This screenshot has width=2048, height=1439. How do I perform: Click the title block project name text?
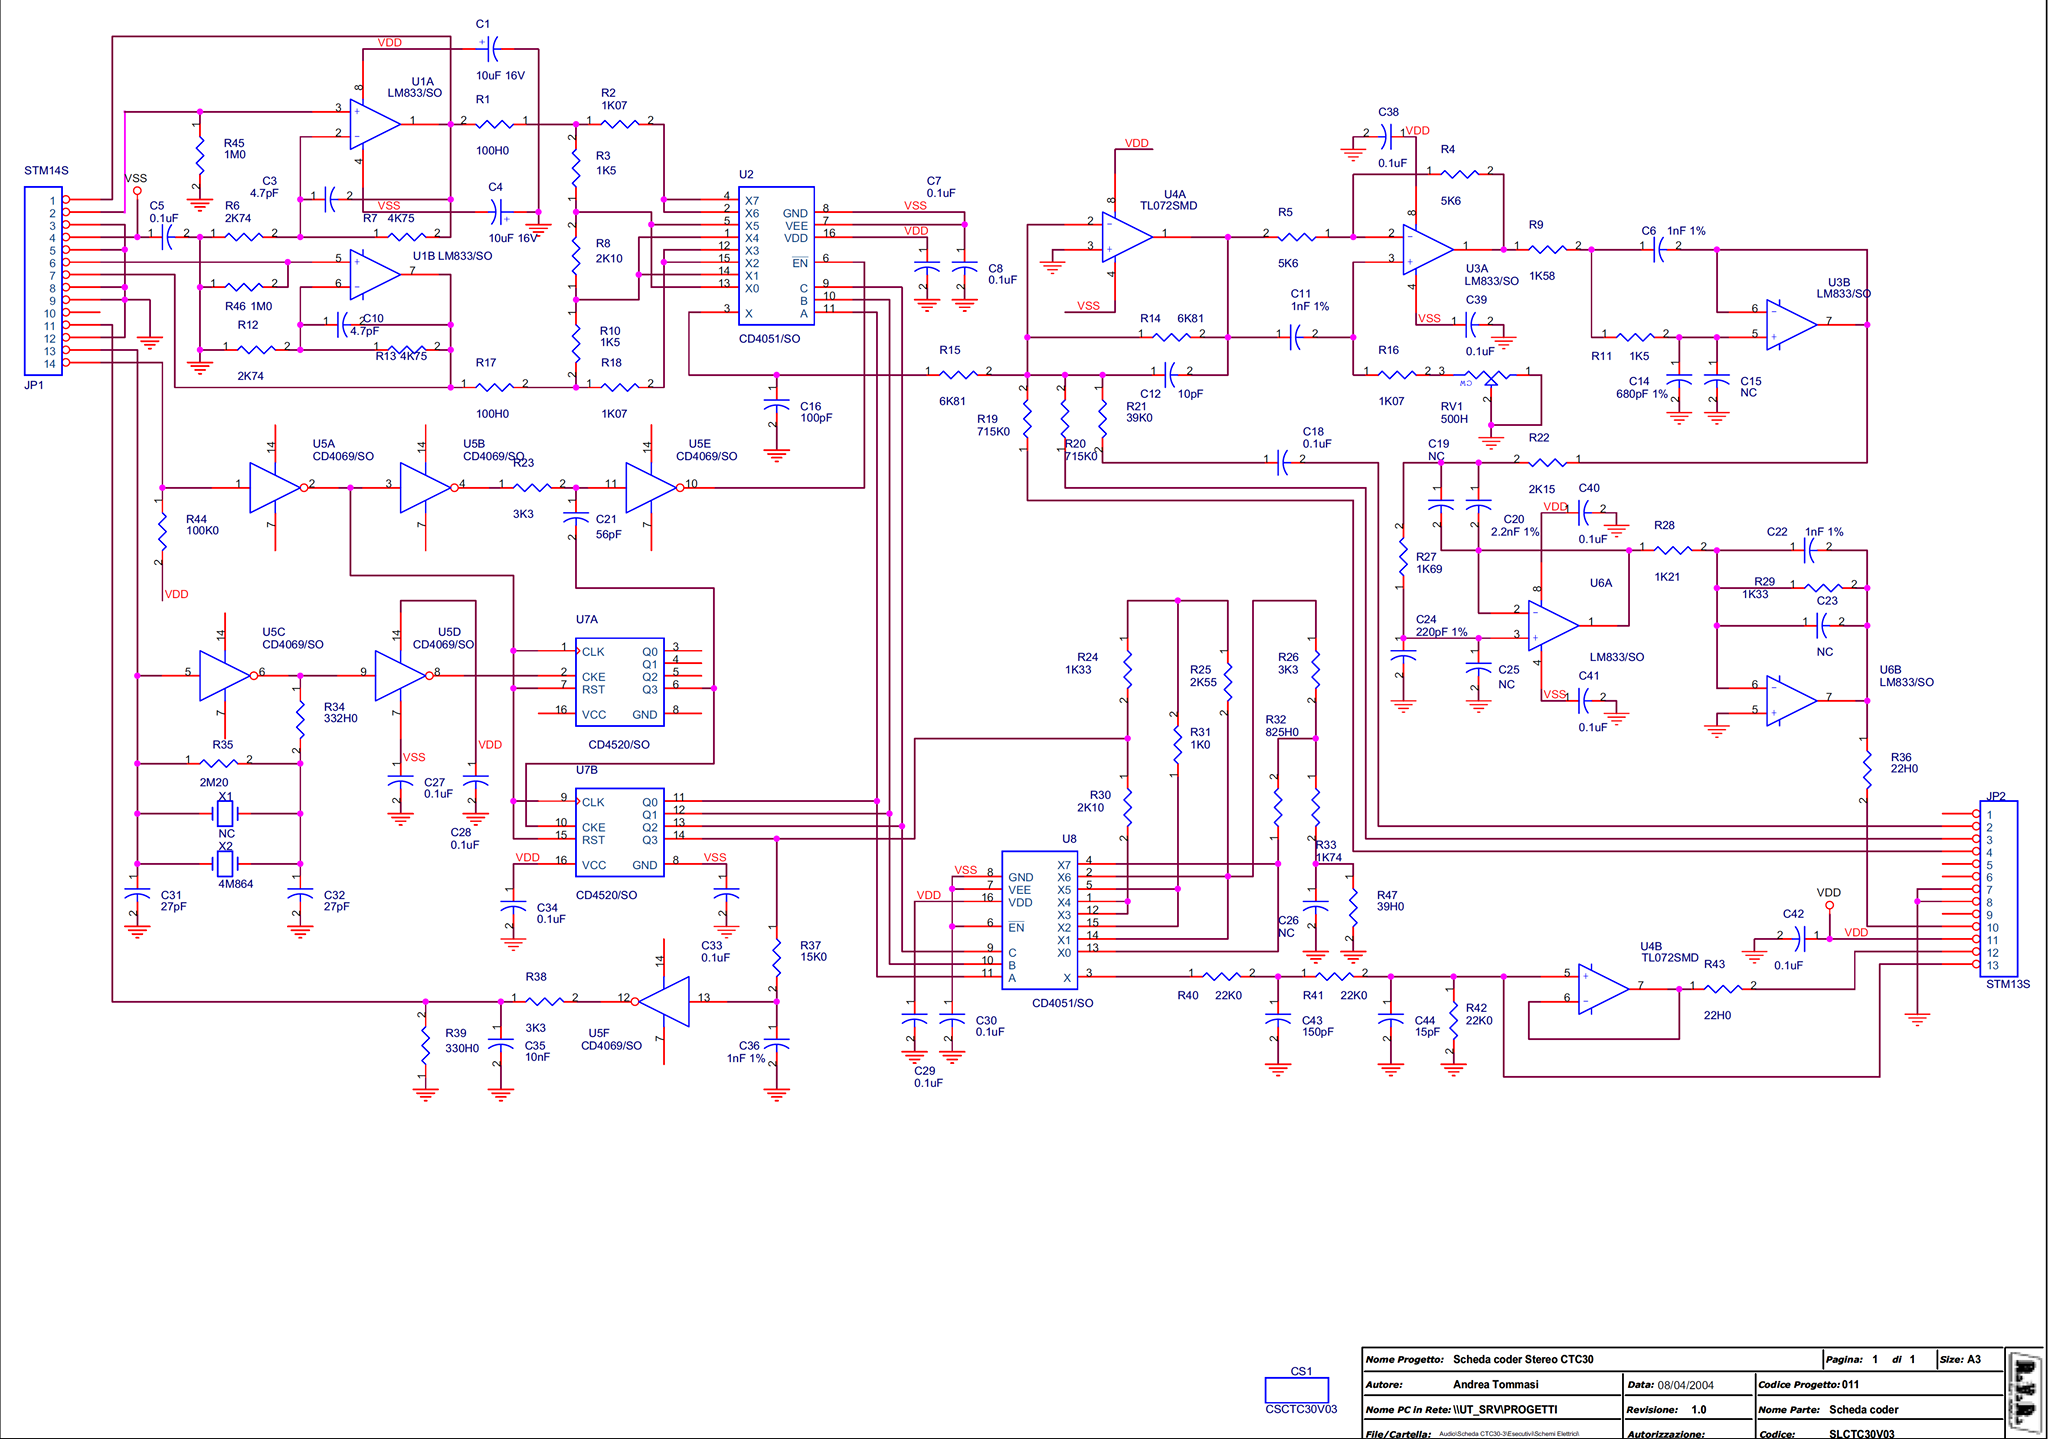1522,1359
